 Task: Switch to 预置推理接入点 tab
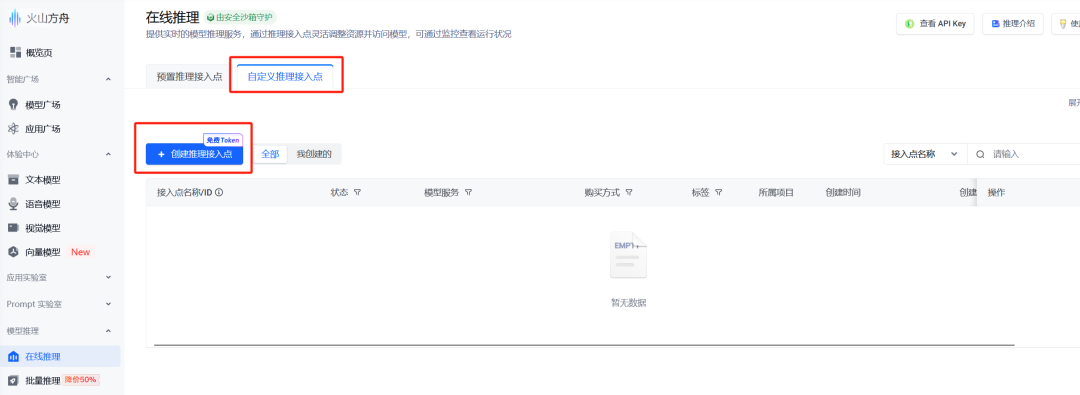pyautogui.click(x=189, y=77)
